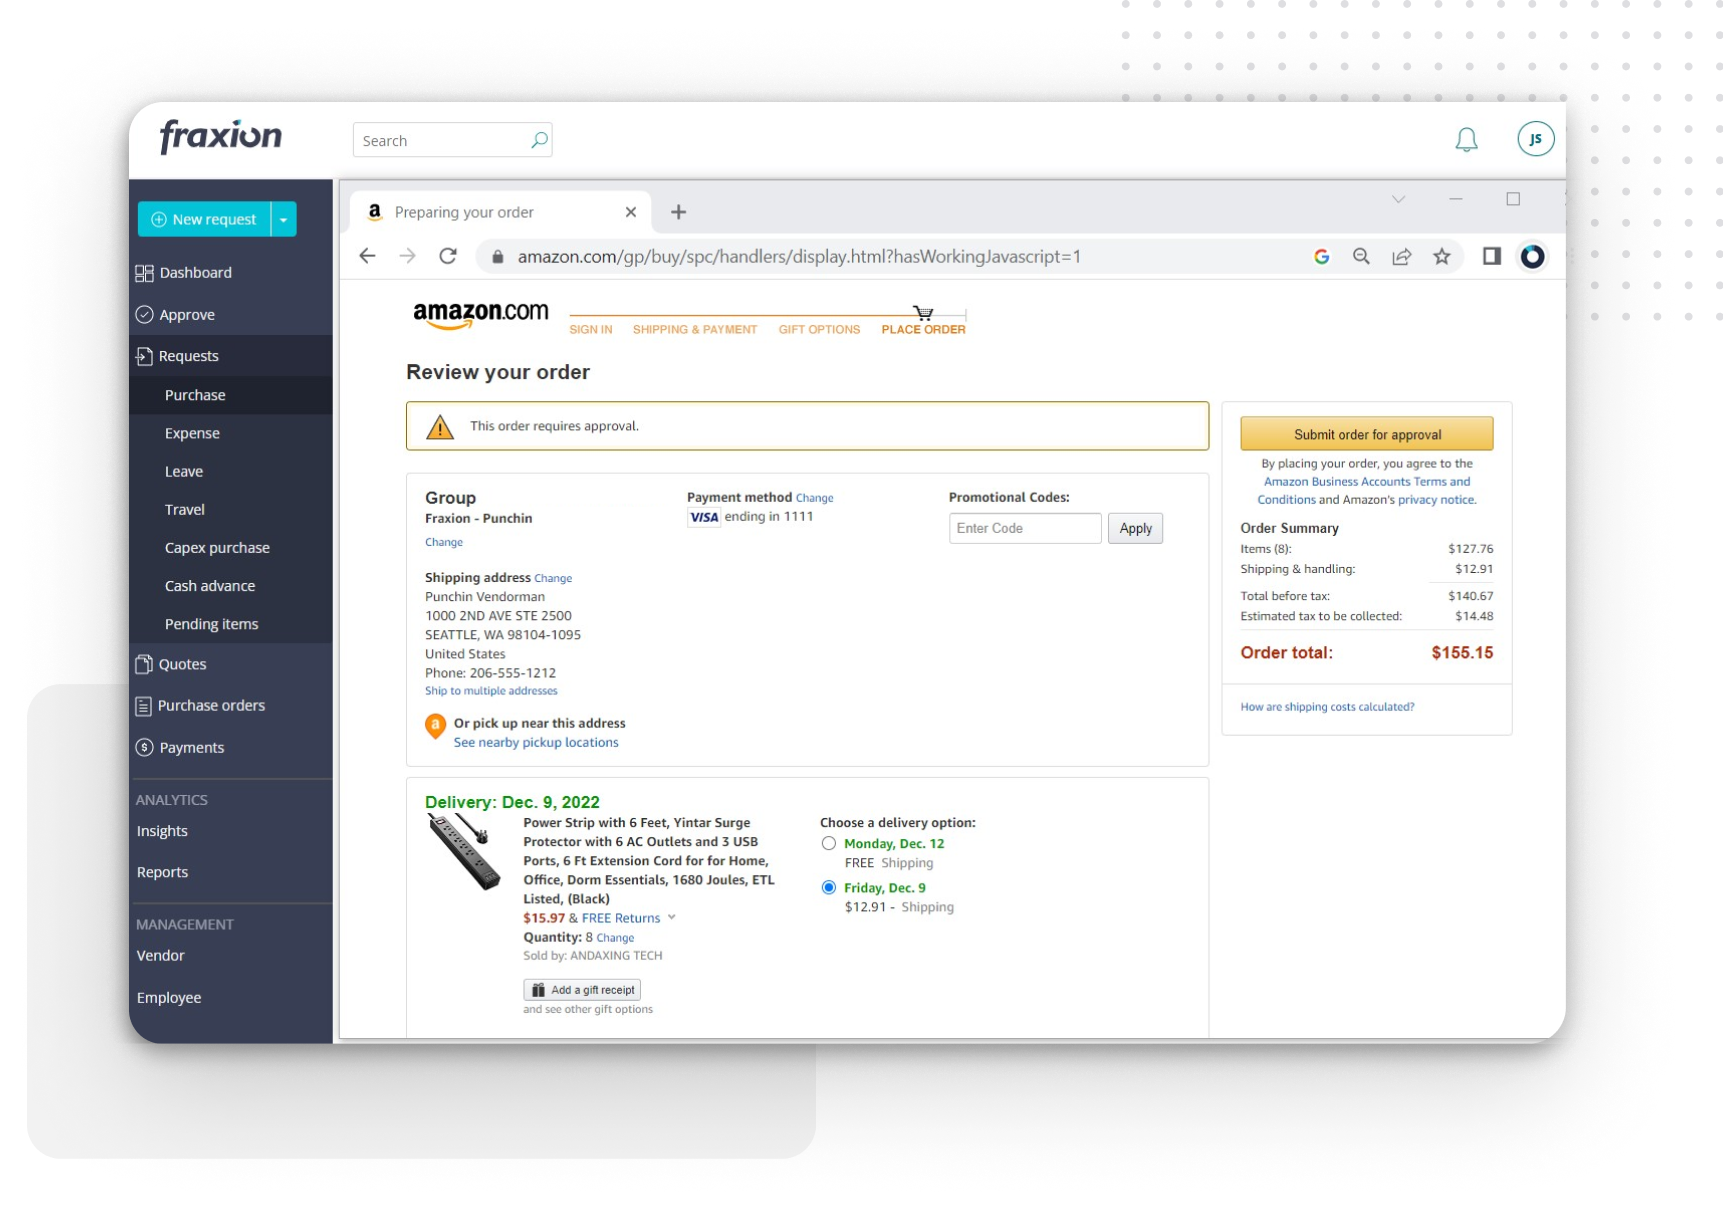Click the amazon.com logo
Screen dimensions: 1723x1210
[481, 315]
